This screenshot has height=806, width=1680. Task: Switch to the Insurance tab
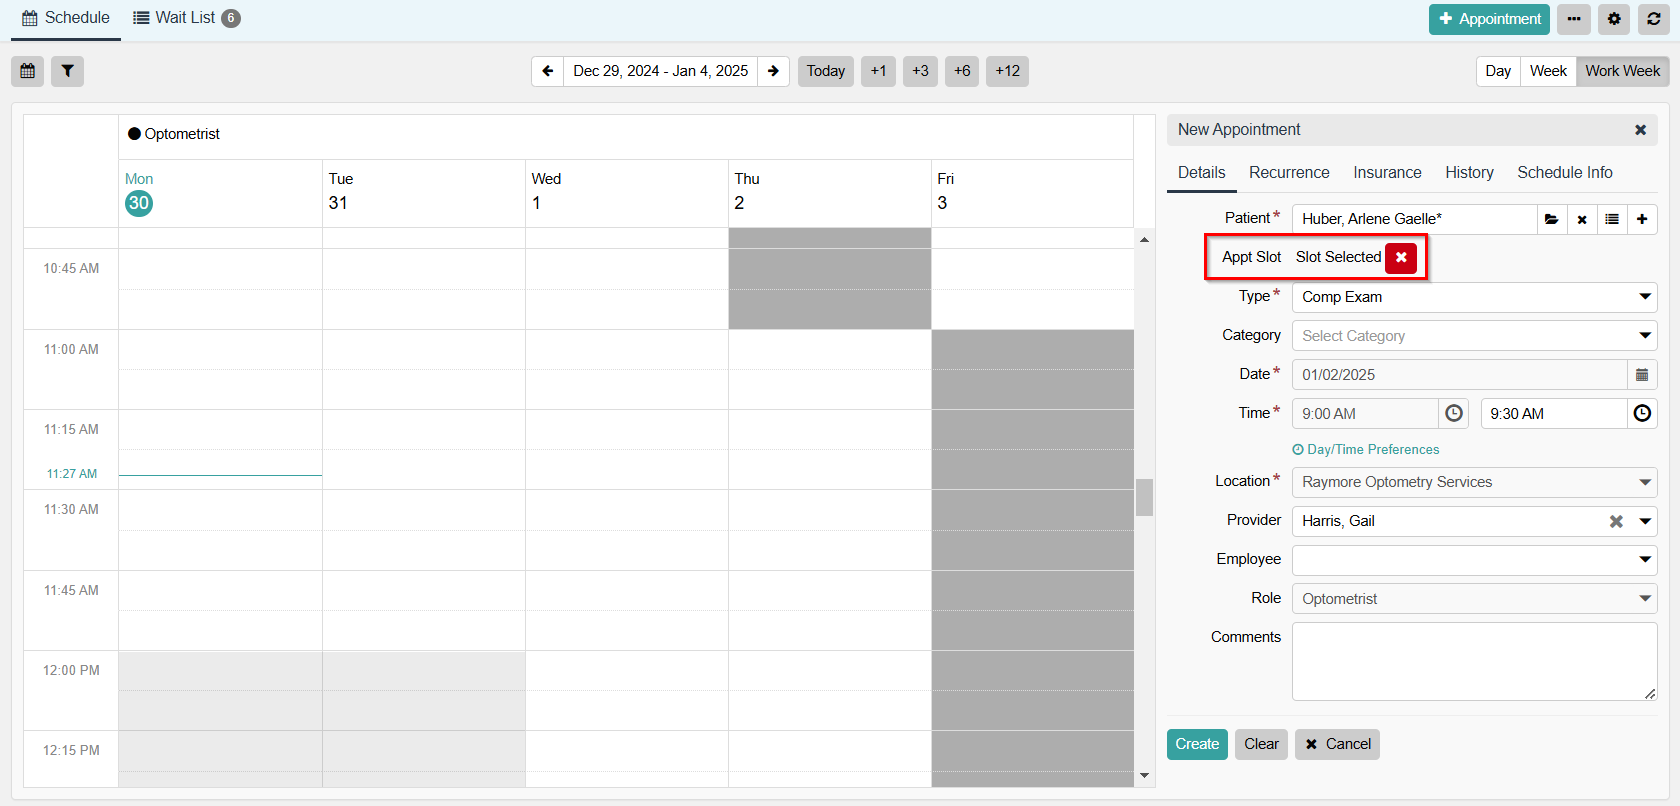tap(1387, 173)
